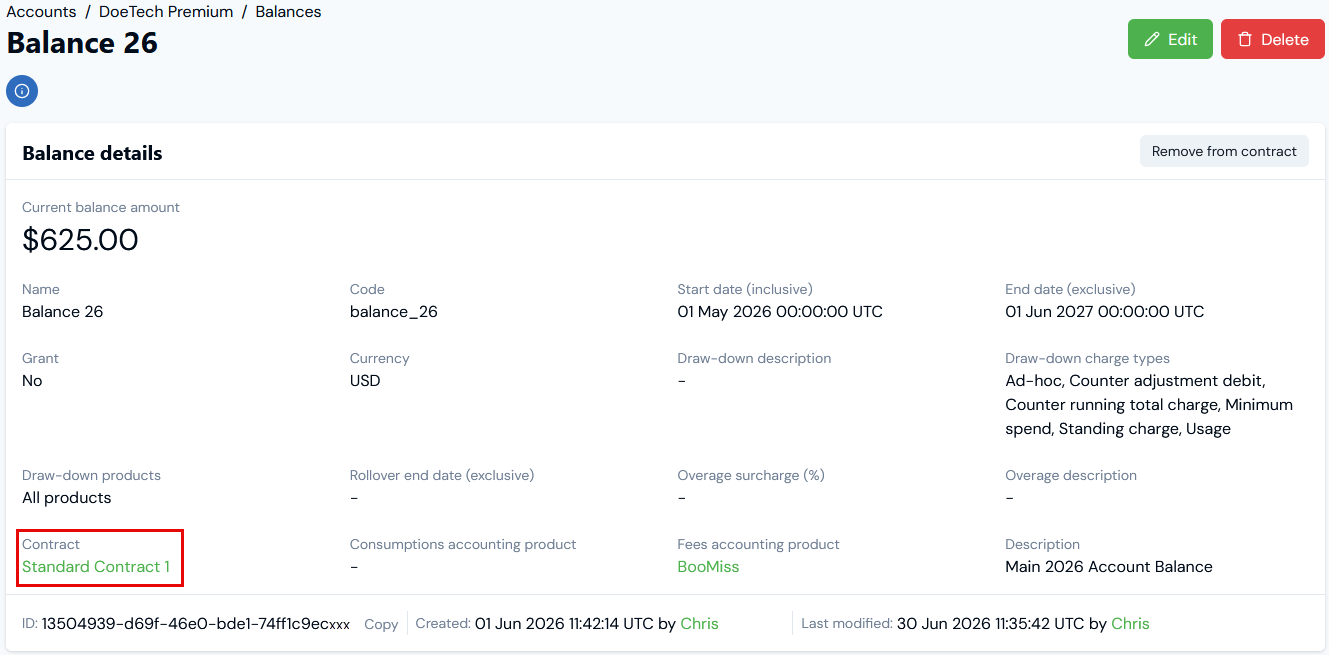Click the balance ID string

coord(196,624)
